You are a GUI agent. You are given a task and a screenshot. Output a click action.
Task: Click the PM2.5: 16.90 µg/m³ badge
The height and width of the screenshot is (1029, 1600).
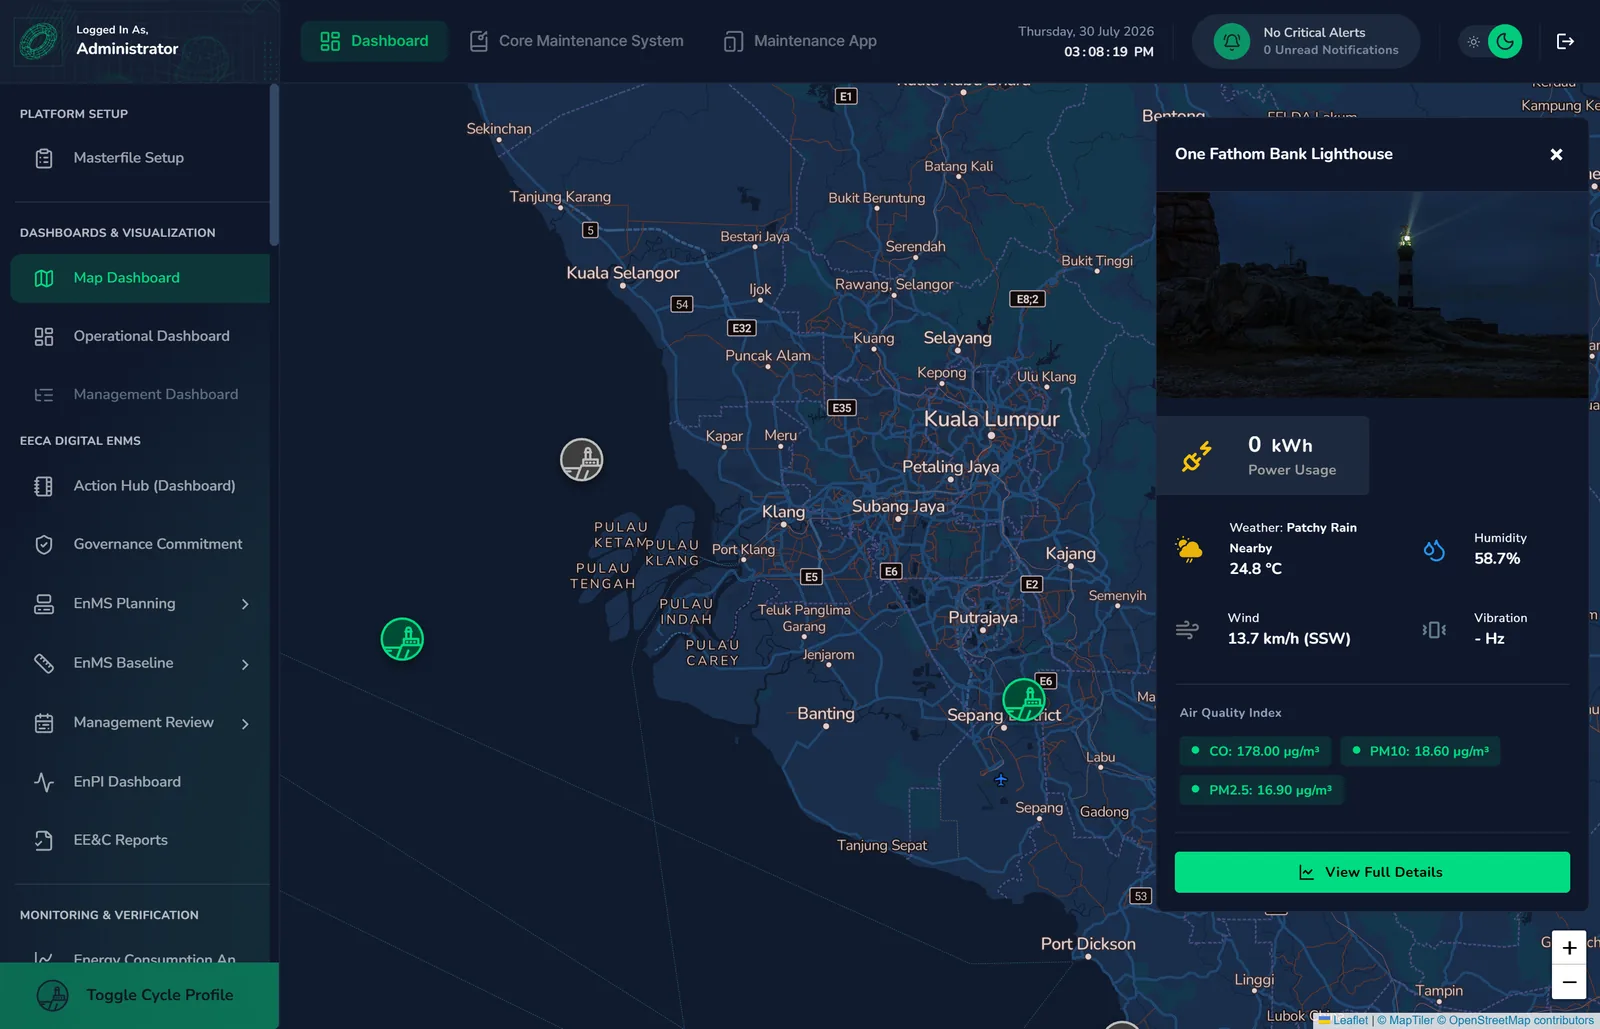pos(1262,790)
